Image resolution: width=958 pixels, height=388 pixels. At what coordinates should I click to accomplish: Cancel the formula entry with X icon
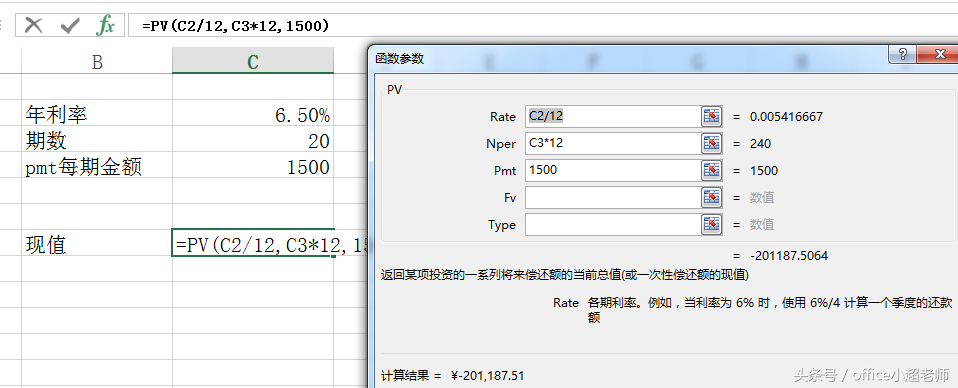tap(34, 26)
